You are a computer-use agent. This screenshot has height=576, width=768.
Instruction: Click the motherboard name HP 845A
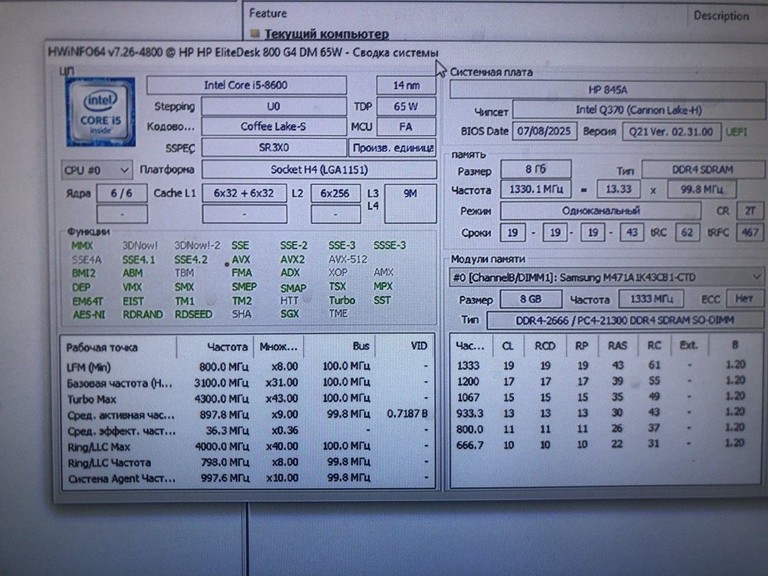tap(607, 90)
